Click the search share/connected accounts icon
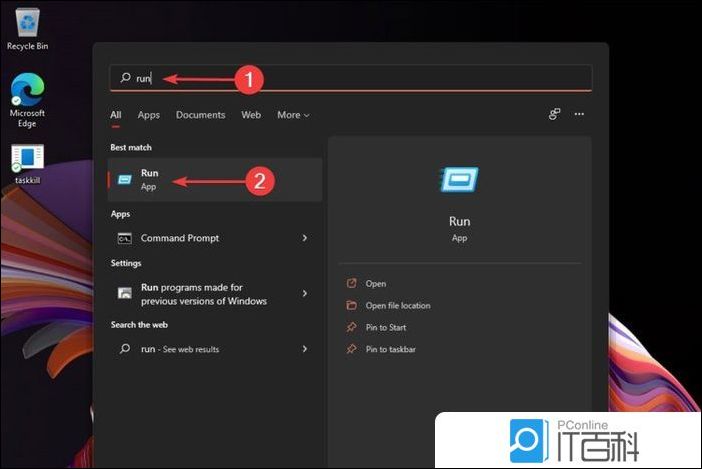The image size is (702, 469). coord(554,115)
